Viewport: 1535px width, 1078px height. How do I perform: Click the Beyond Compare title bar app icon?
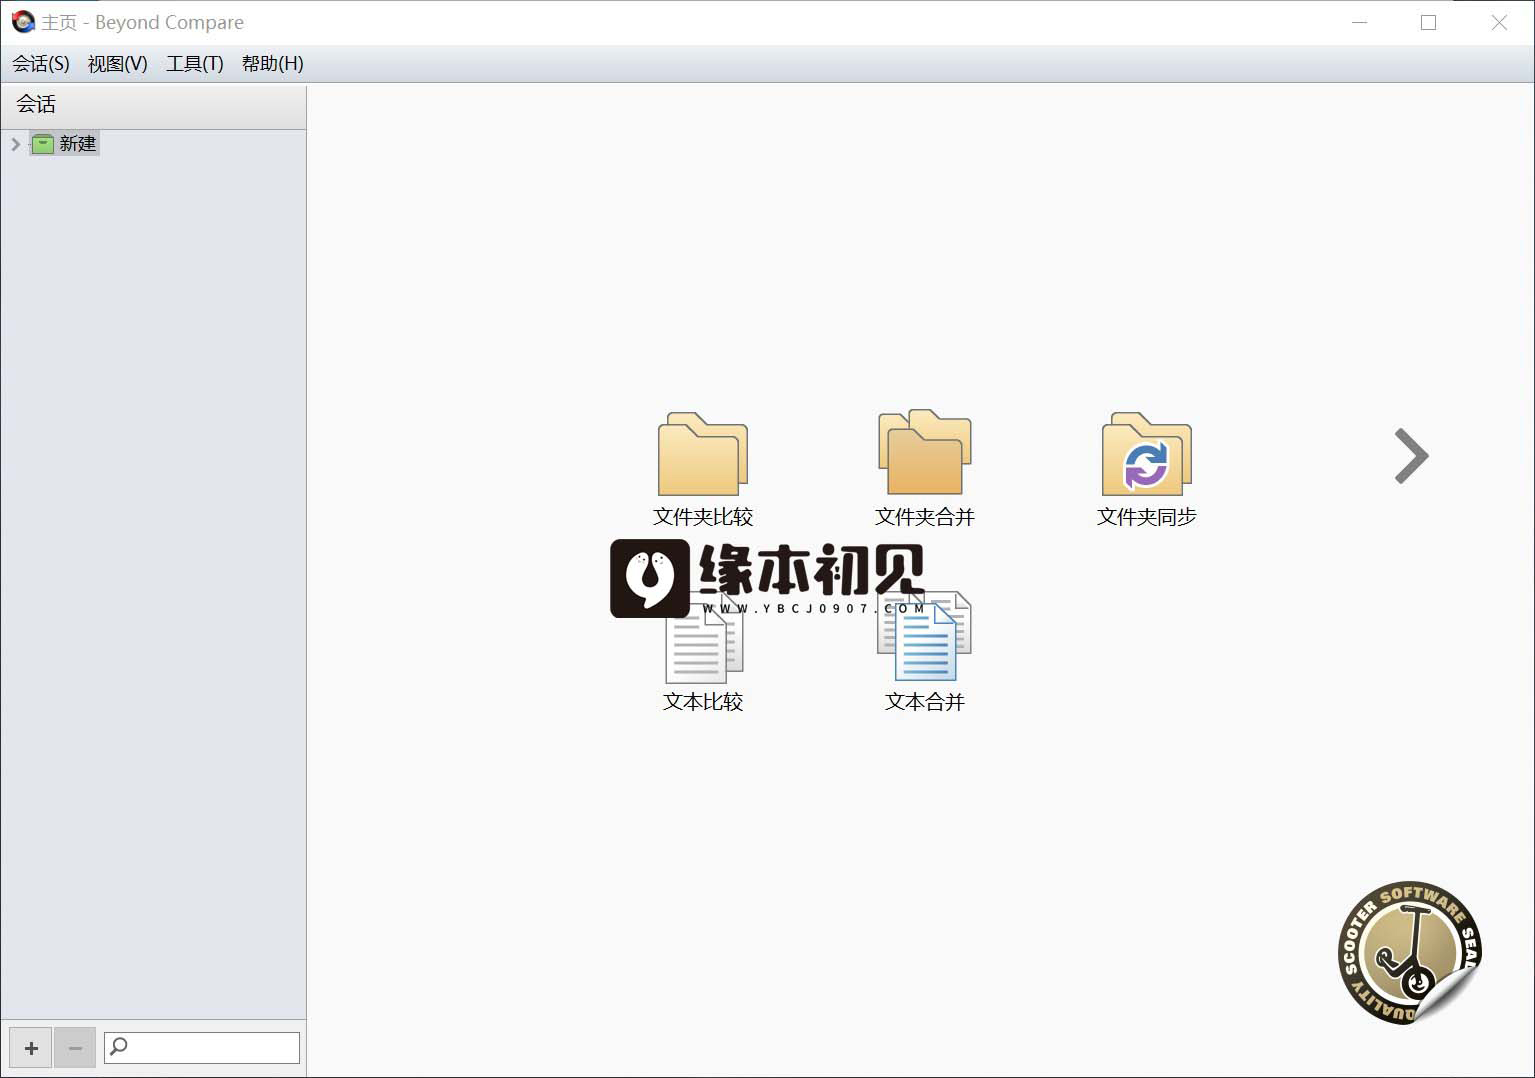pos(23,22)
